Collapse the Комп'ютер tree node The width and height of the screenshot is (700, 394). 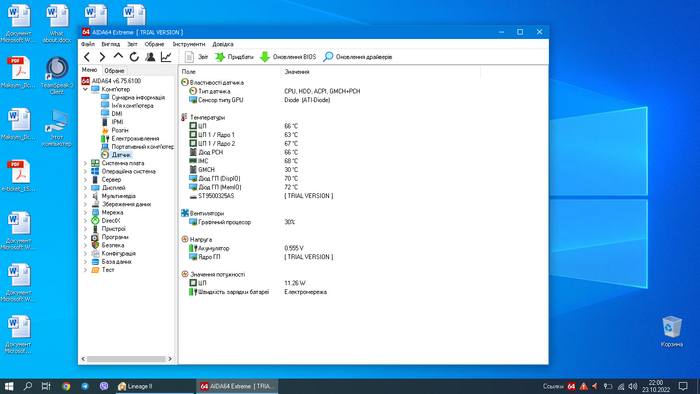pos(85,89)
